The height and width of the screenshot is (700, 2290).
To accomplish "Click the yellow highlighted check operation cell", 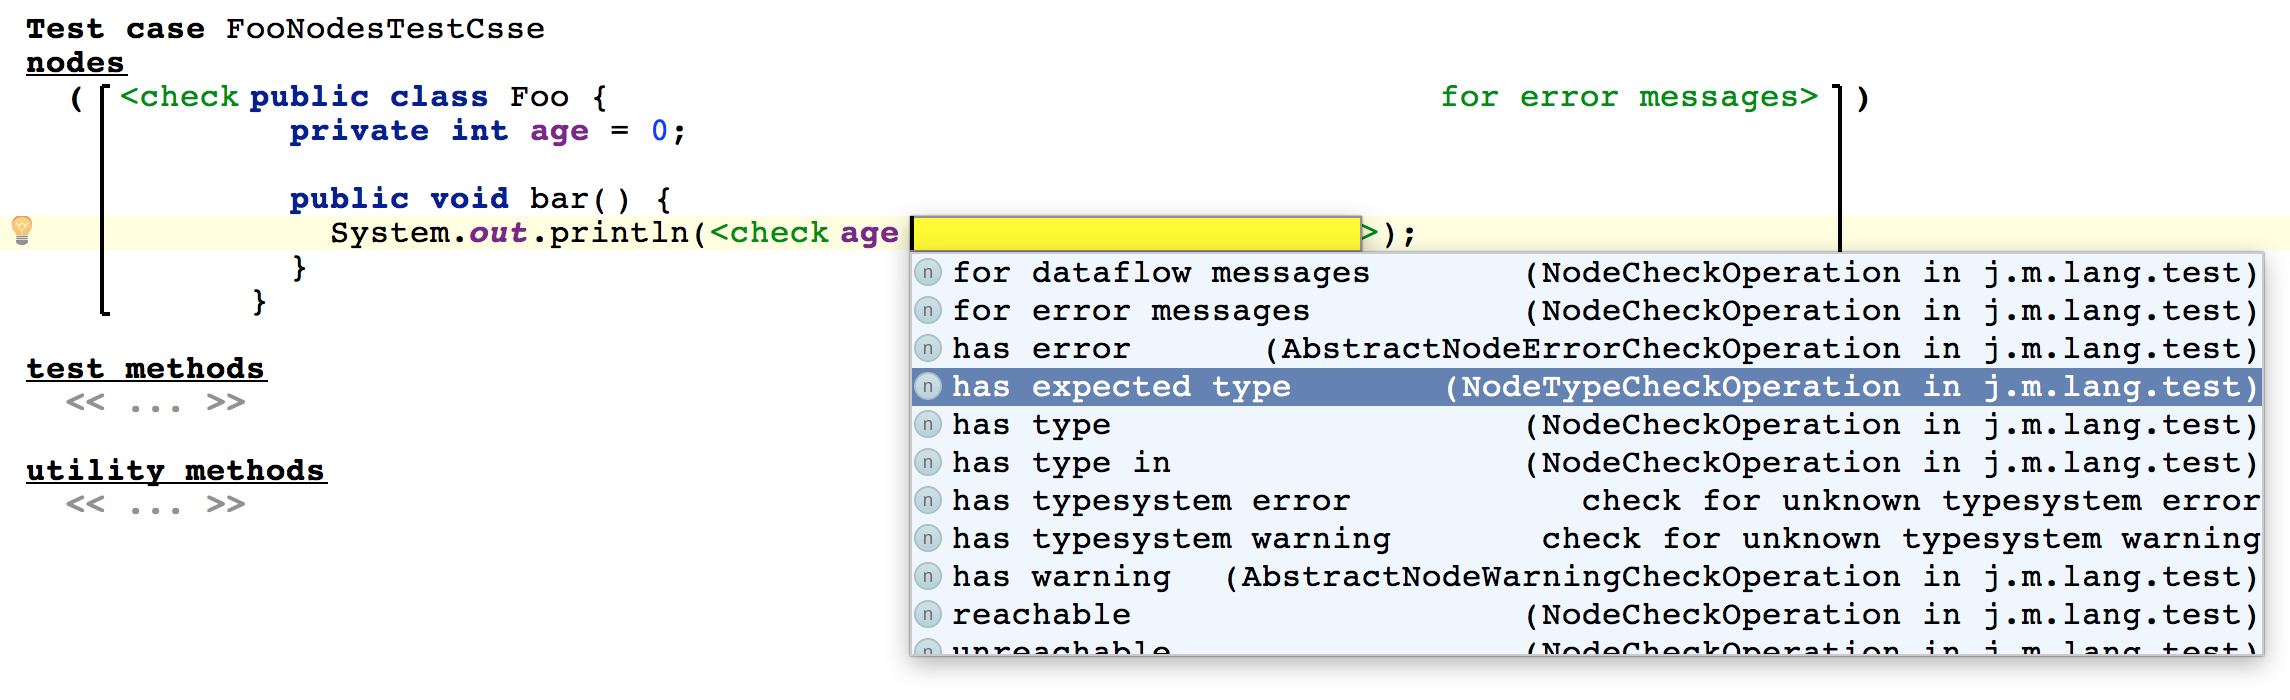I will click(x=1136, y=233).
